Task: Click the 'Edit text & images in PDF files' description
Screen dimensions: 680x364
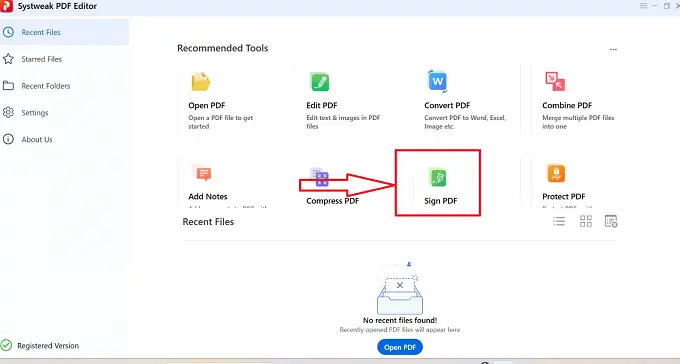Action: pos(343,122)
